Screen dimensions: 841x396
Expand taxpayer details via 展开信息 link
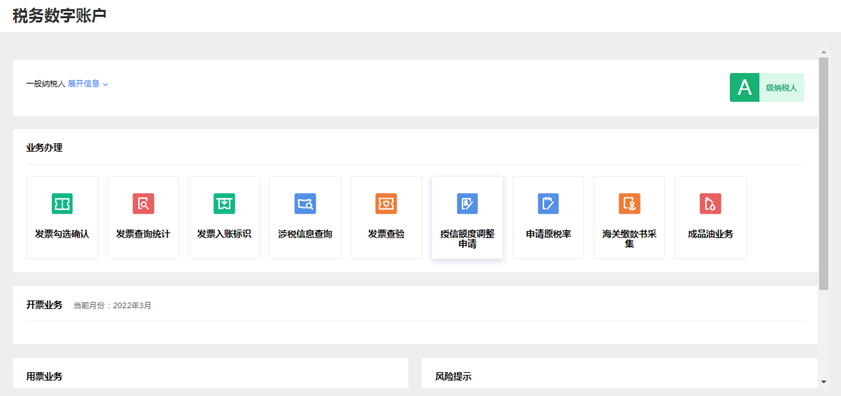(84, 84)
